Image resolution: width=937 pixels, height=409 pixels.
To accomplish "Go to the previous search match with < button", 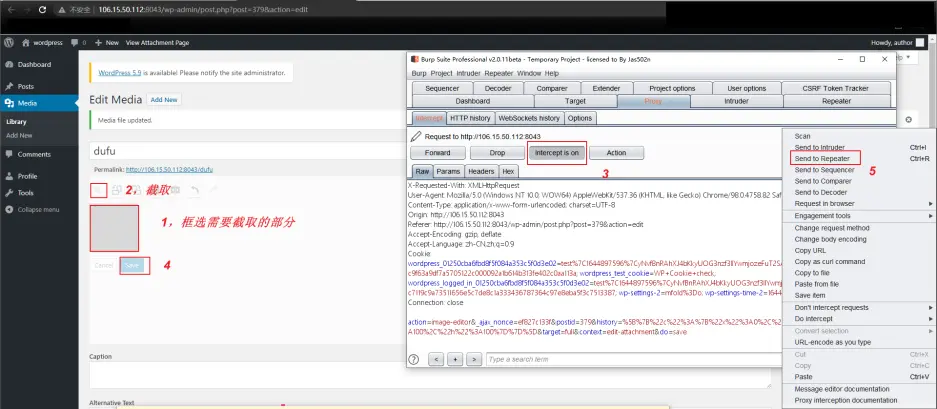I will pyautogui.click(x=436, y=359).
